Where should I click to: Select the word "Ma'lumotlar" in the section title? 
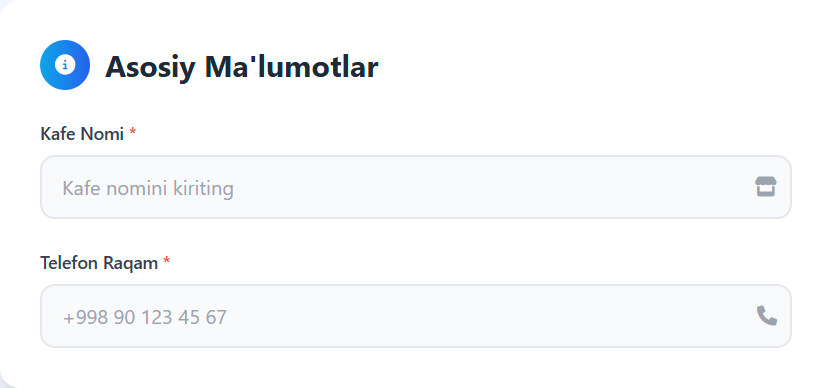(291, 66)
